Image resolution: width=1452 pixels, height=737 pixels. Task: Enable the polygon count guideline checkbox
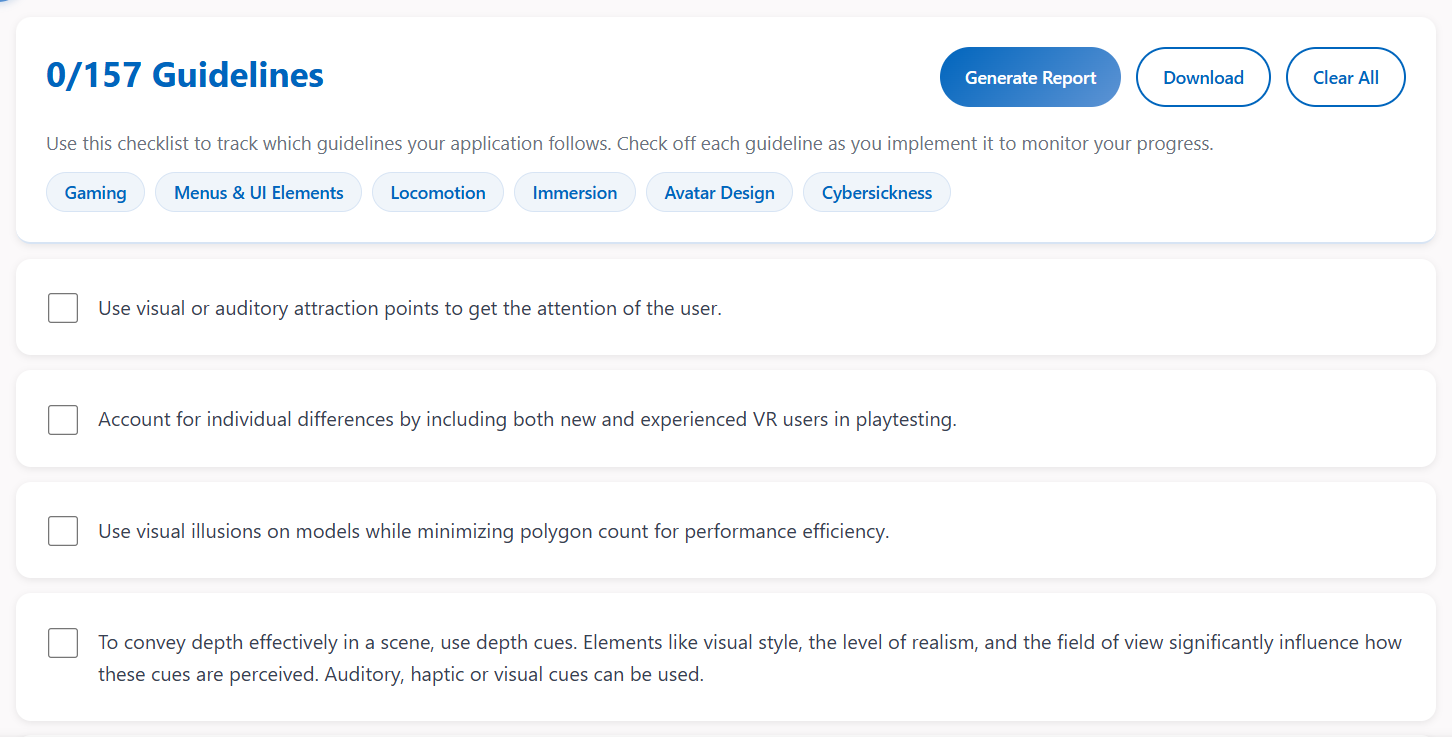(x=63, y=531)
